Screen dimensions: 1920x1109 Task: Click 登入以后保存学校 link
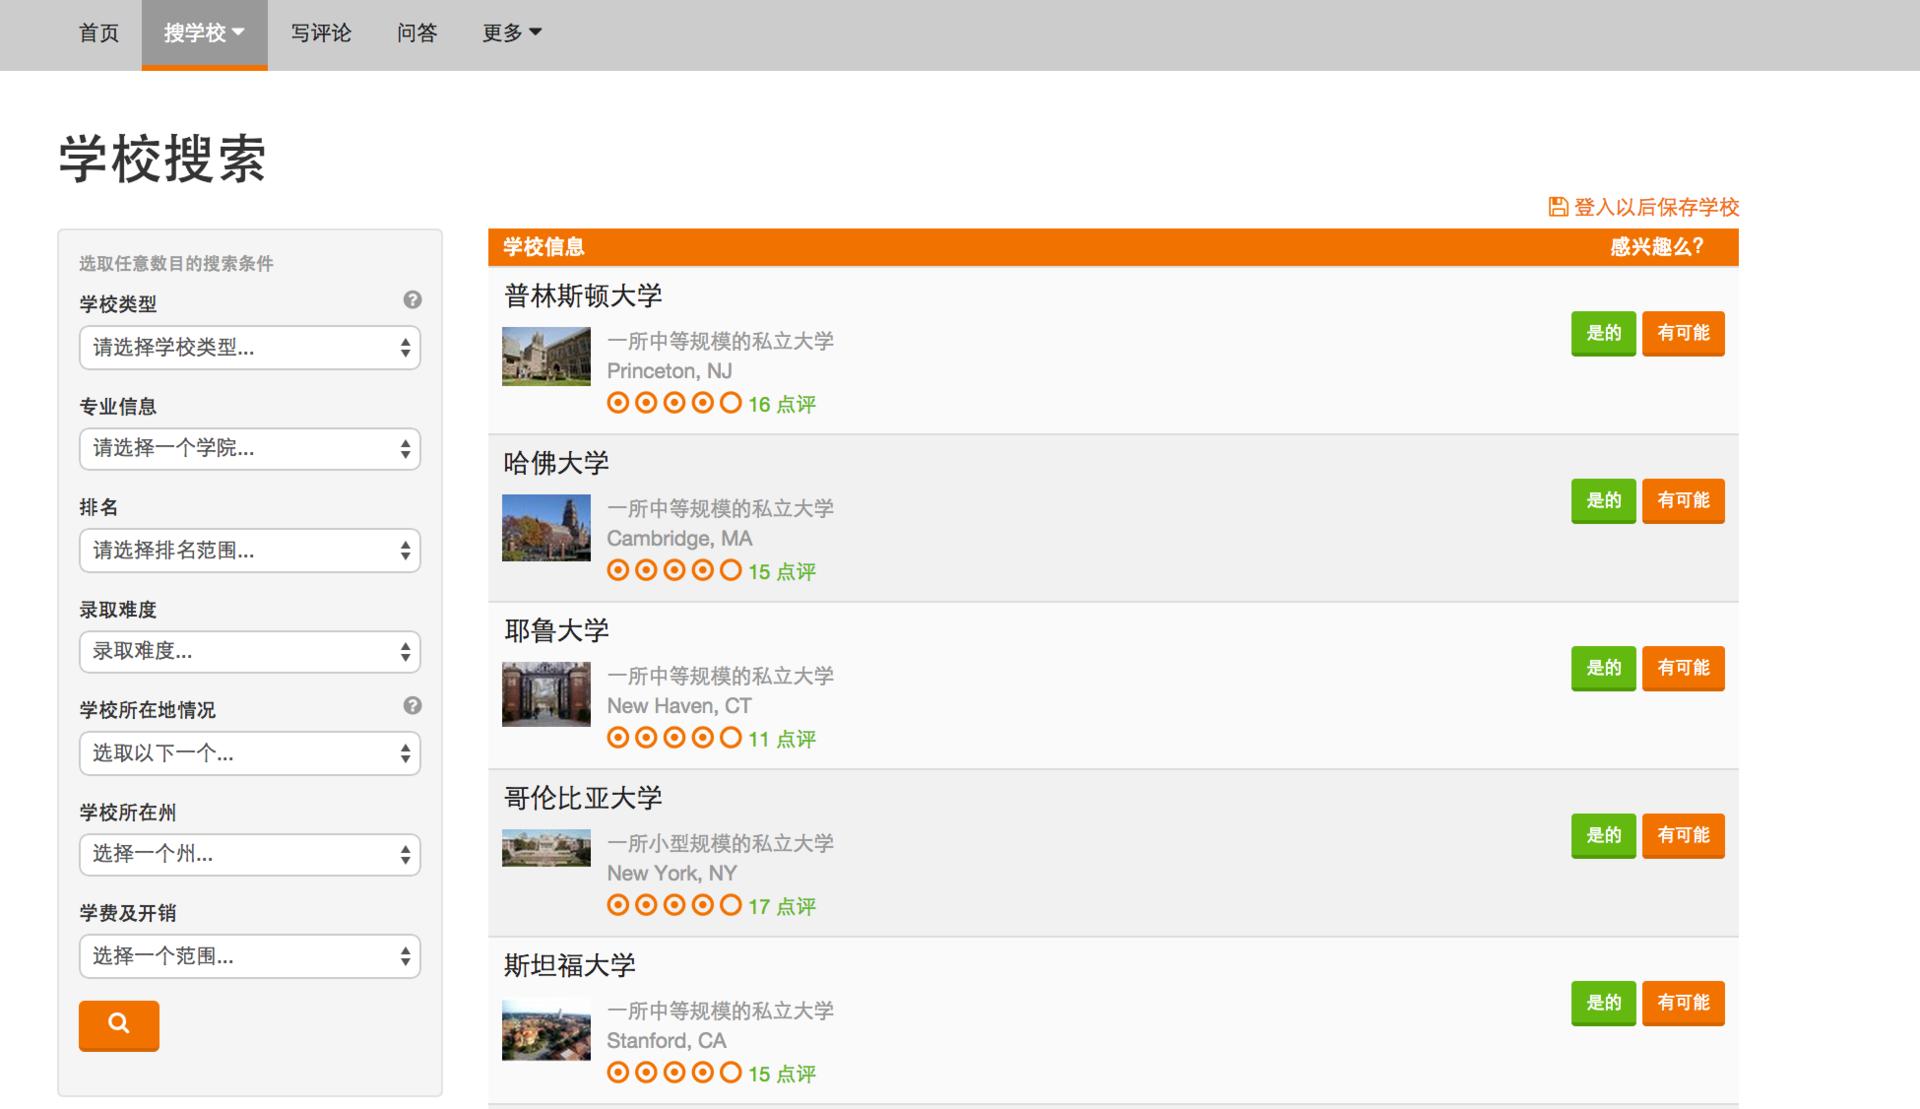pos(1656,207)
